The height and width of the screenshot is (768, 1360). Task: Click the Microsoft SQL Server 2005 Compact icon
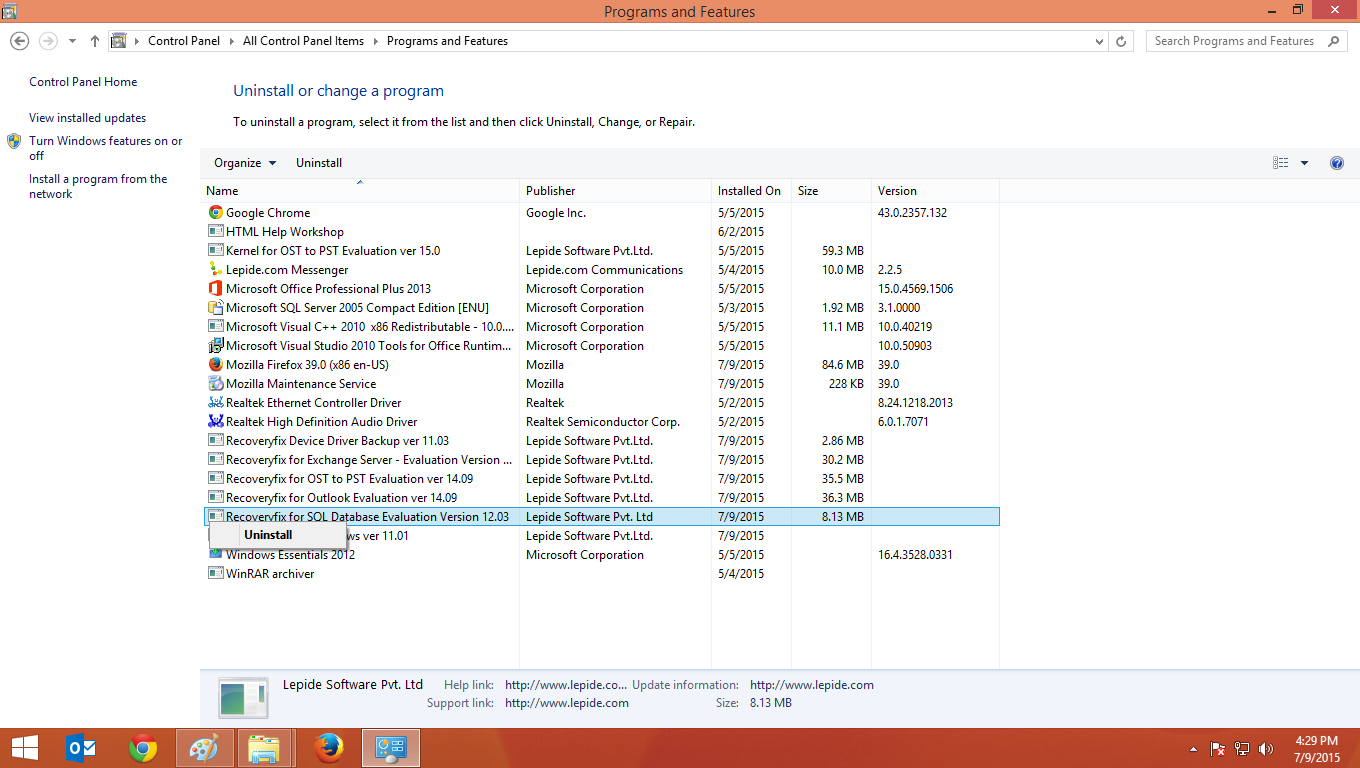pos(215,307)
